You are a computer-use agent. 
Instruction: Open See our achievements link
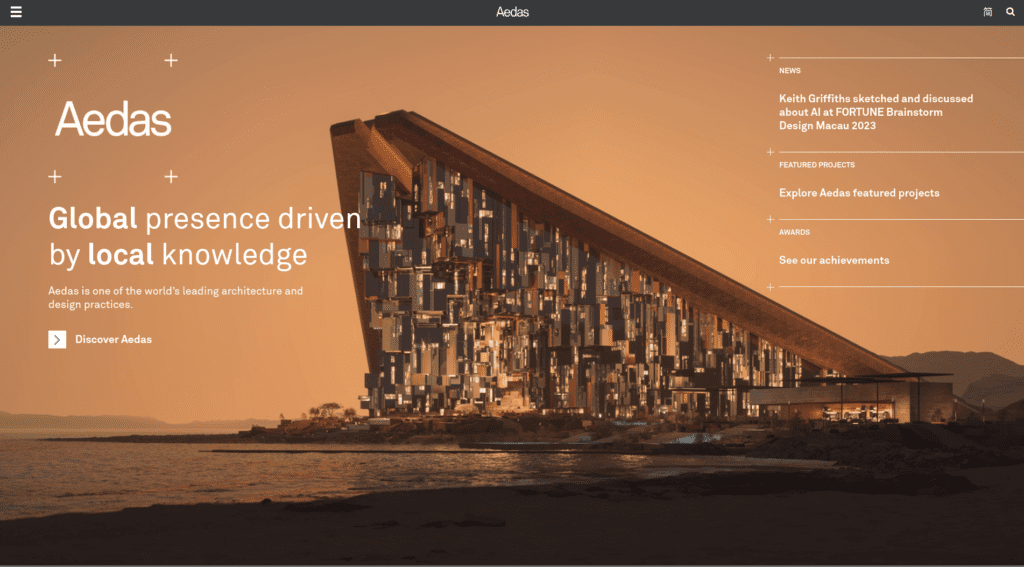pos(834,260)
